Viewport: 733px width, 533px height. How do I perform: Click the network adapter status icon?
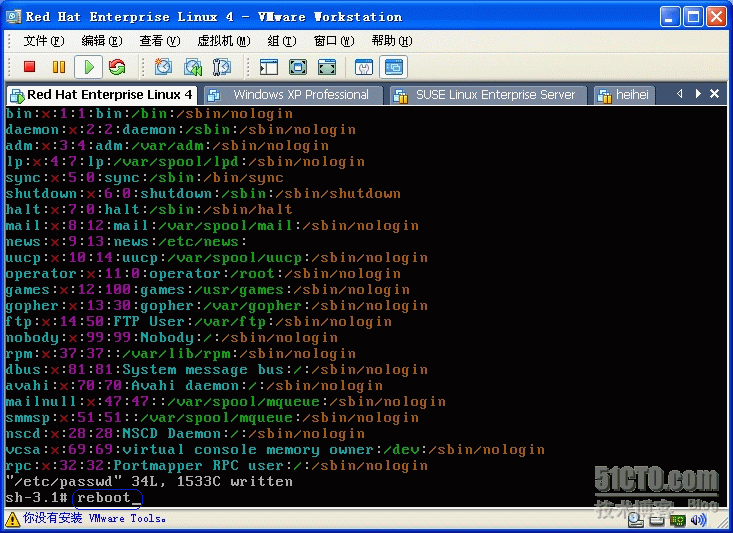pos(677,520)
